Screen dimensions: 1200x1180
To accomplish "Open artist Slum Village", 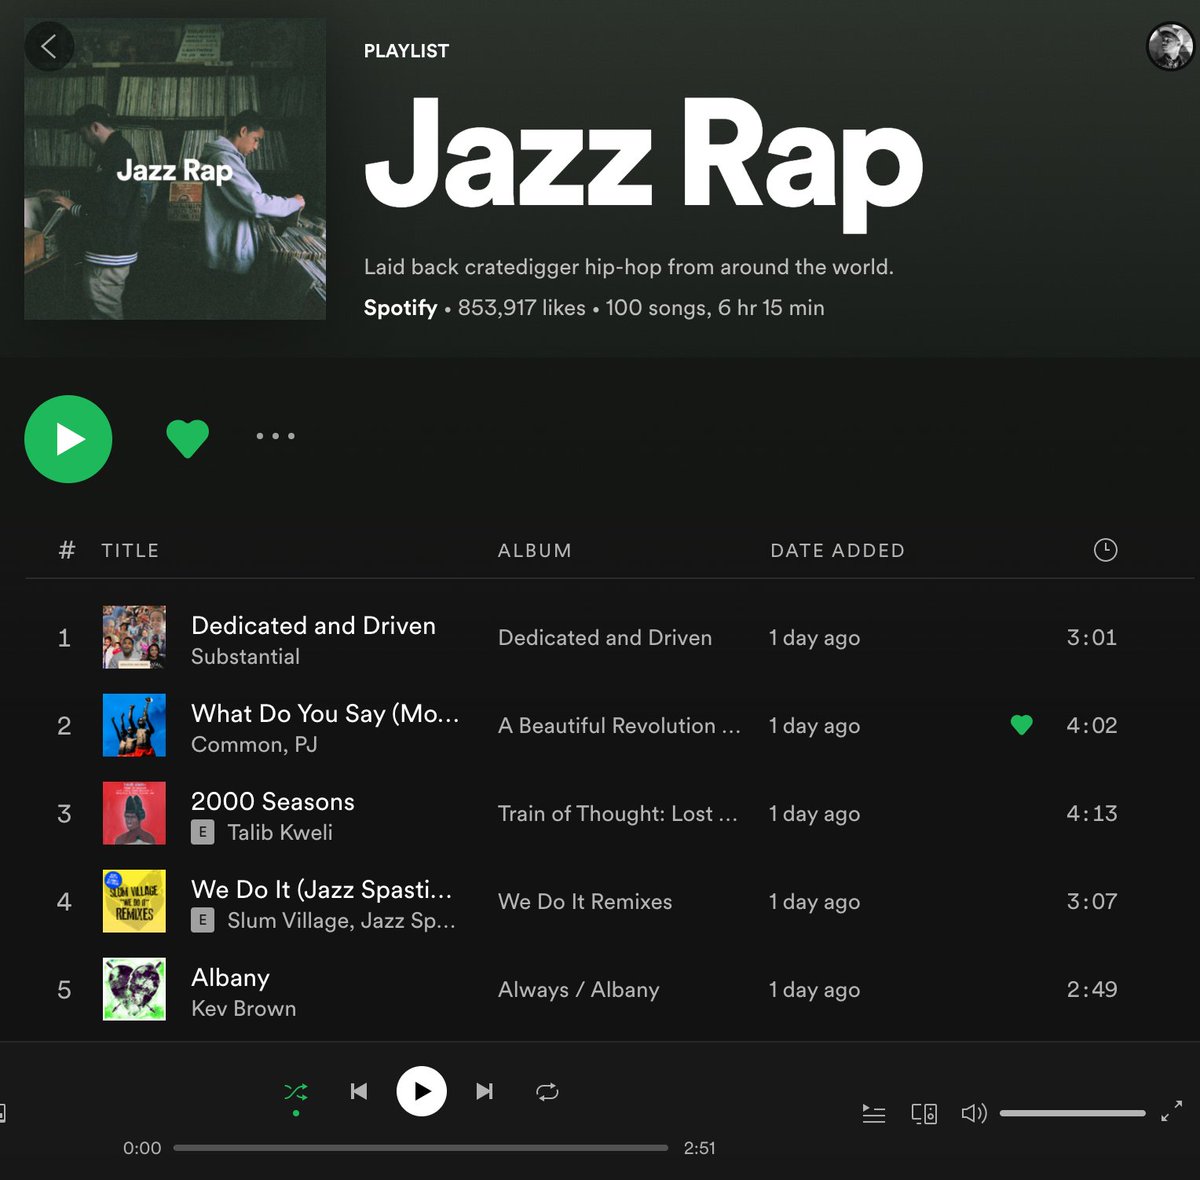I will pos(289,920).
